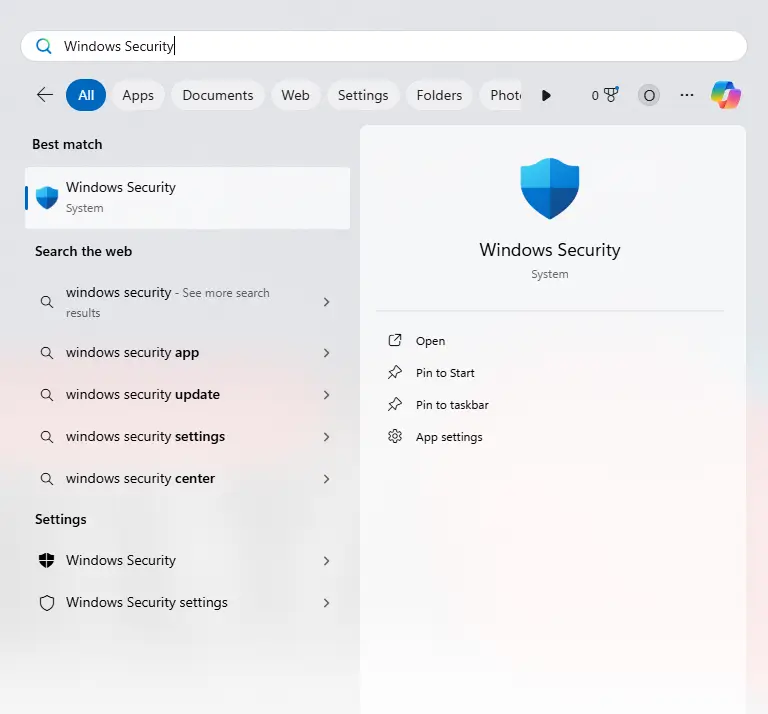Click the 'Windows Security' title in preview pane
The image size is (768, 714).
point(550,250)
